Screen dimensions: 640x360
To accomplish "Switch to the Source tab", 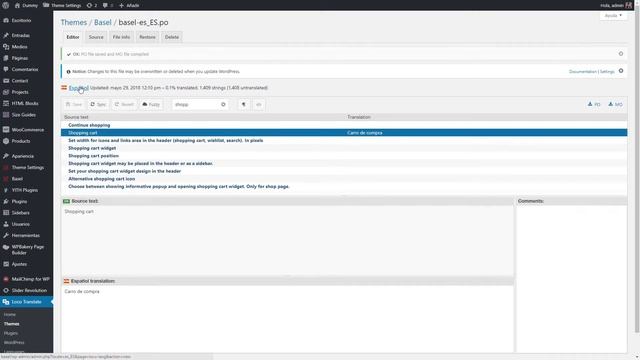I will point(96,37).
